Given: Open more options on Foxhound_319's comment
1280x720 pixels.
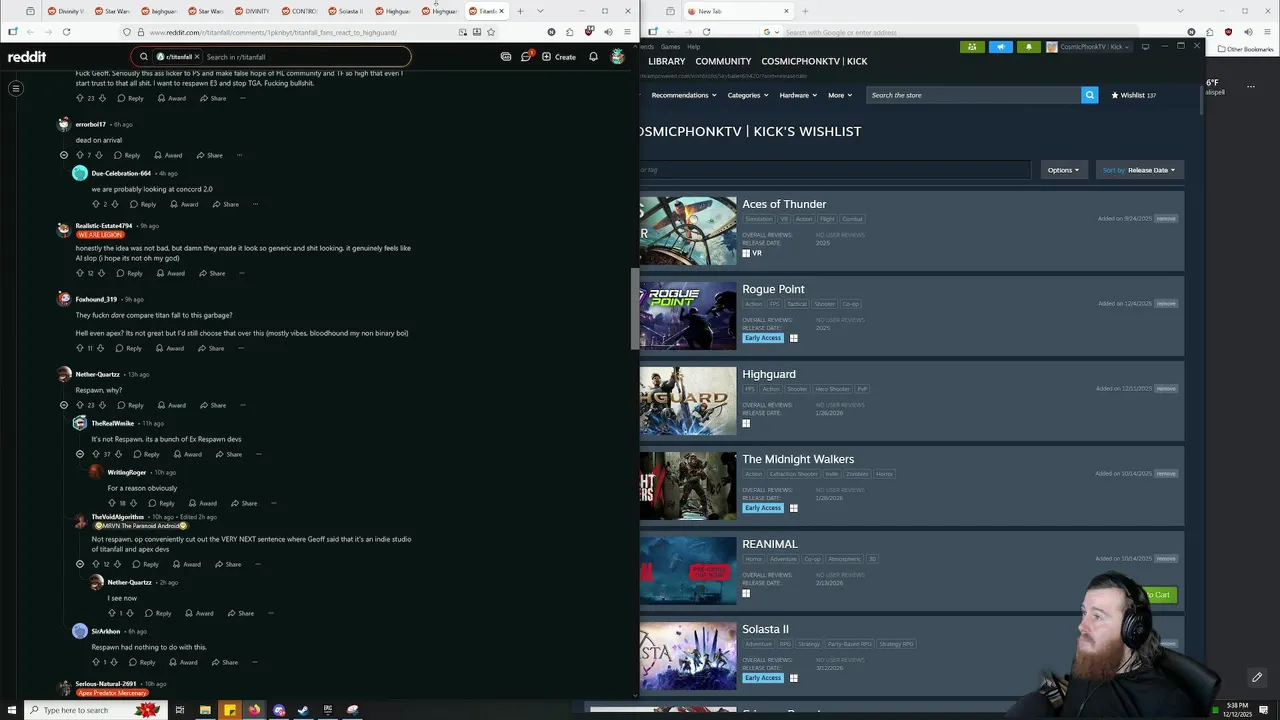Looking at the screenshot, I should pos(240,348).
